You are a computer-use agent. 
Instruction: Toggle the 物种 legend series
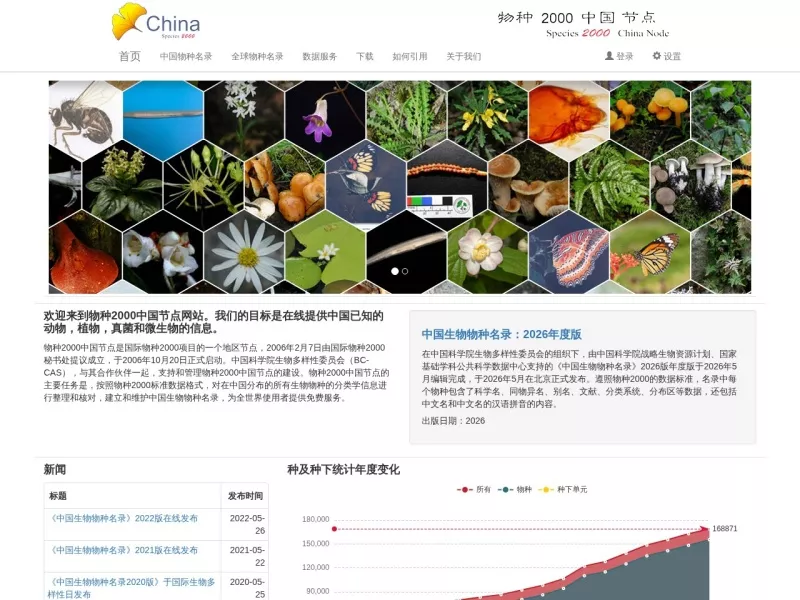click(515, 489)
